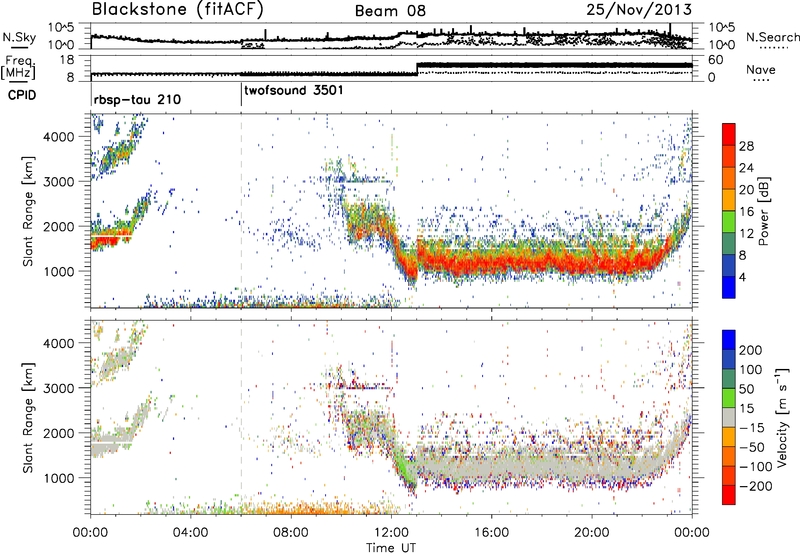The height and width of the screenshot is (554, 800).
Task: Click the "04:00" time axis label
Action: tap(191, 533)
